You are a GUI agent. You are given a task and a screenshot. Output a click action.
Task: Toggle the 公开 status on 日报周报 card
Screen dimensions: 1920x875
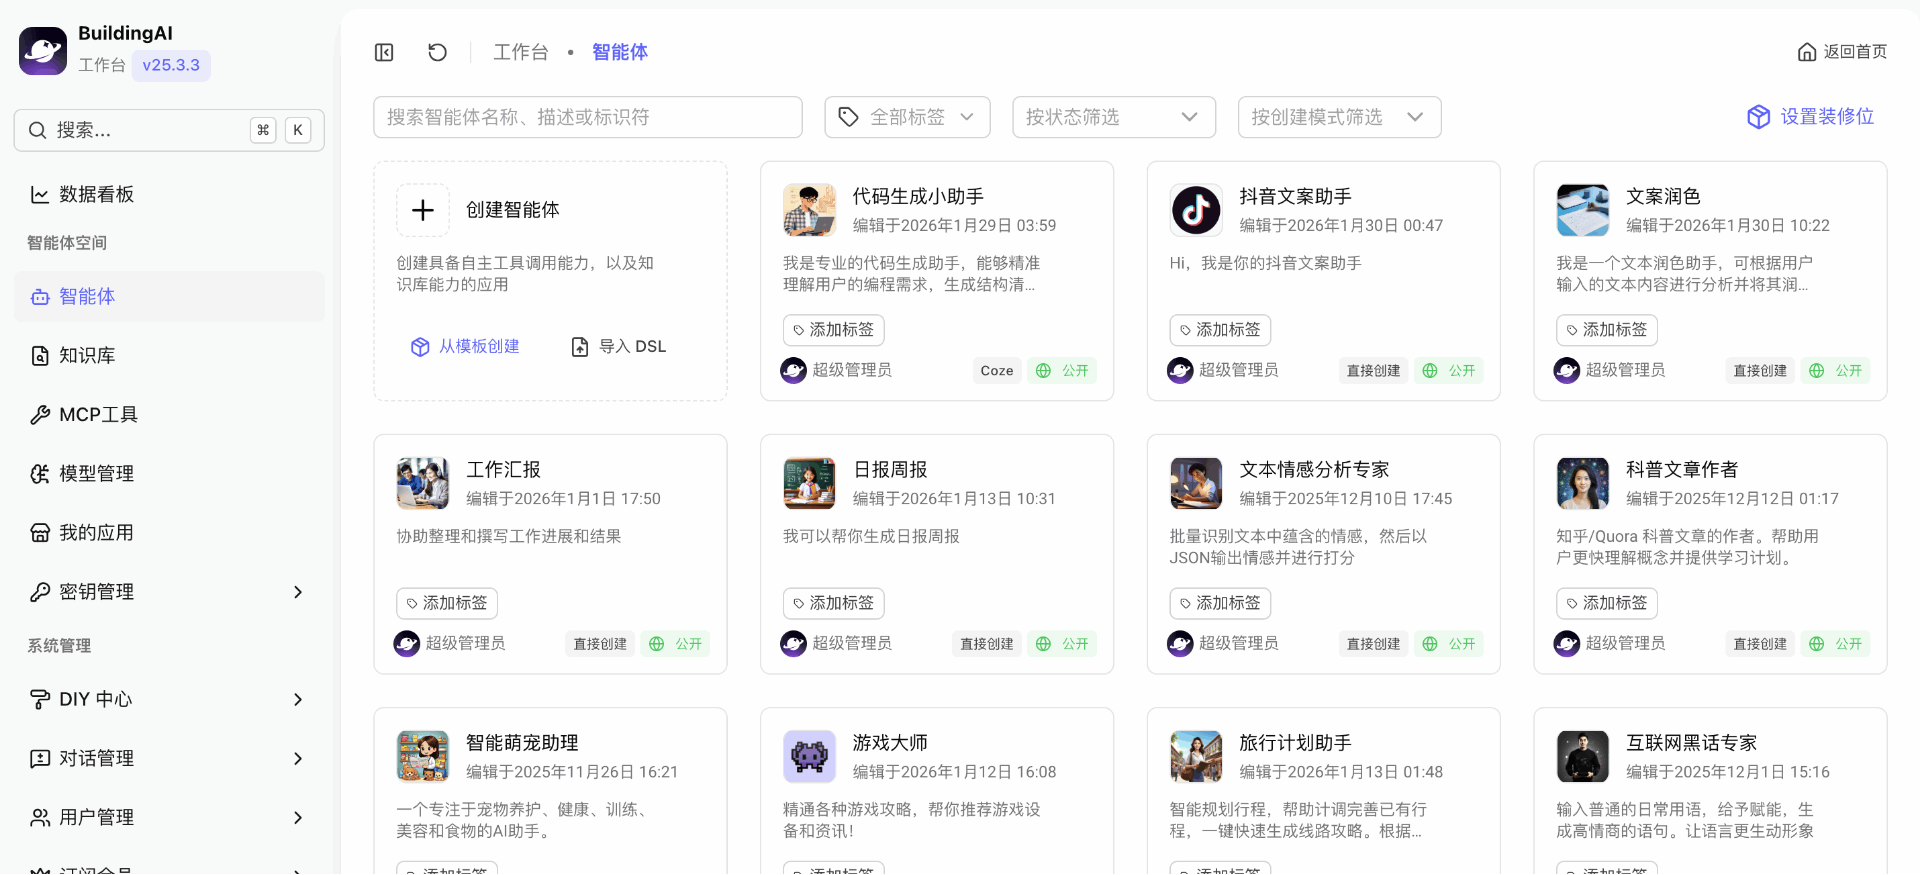1062,644
